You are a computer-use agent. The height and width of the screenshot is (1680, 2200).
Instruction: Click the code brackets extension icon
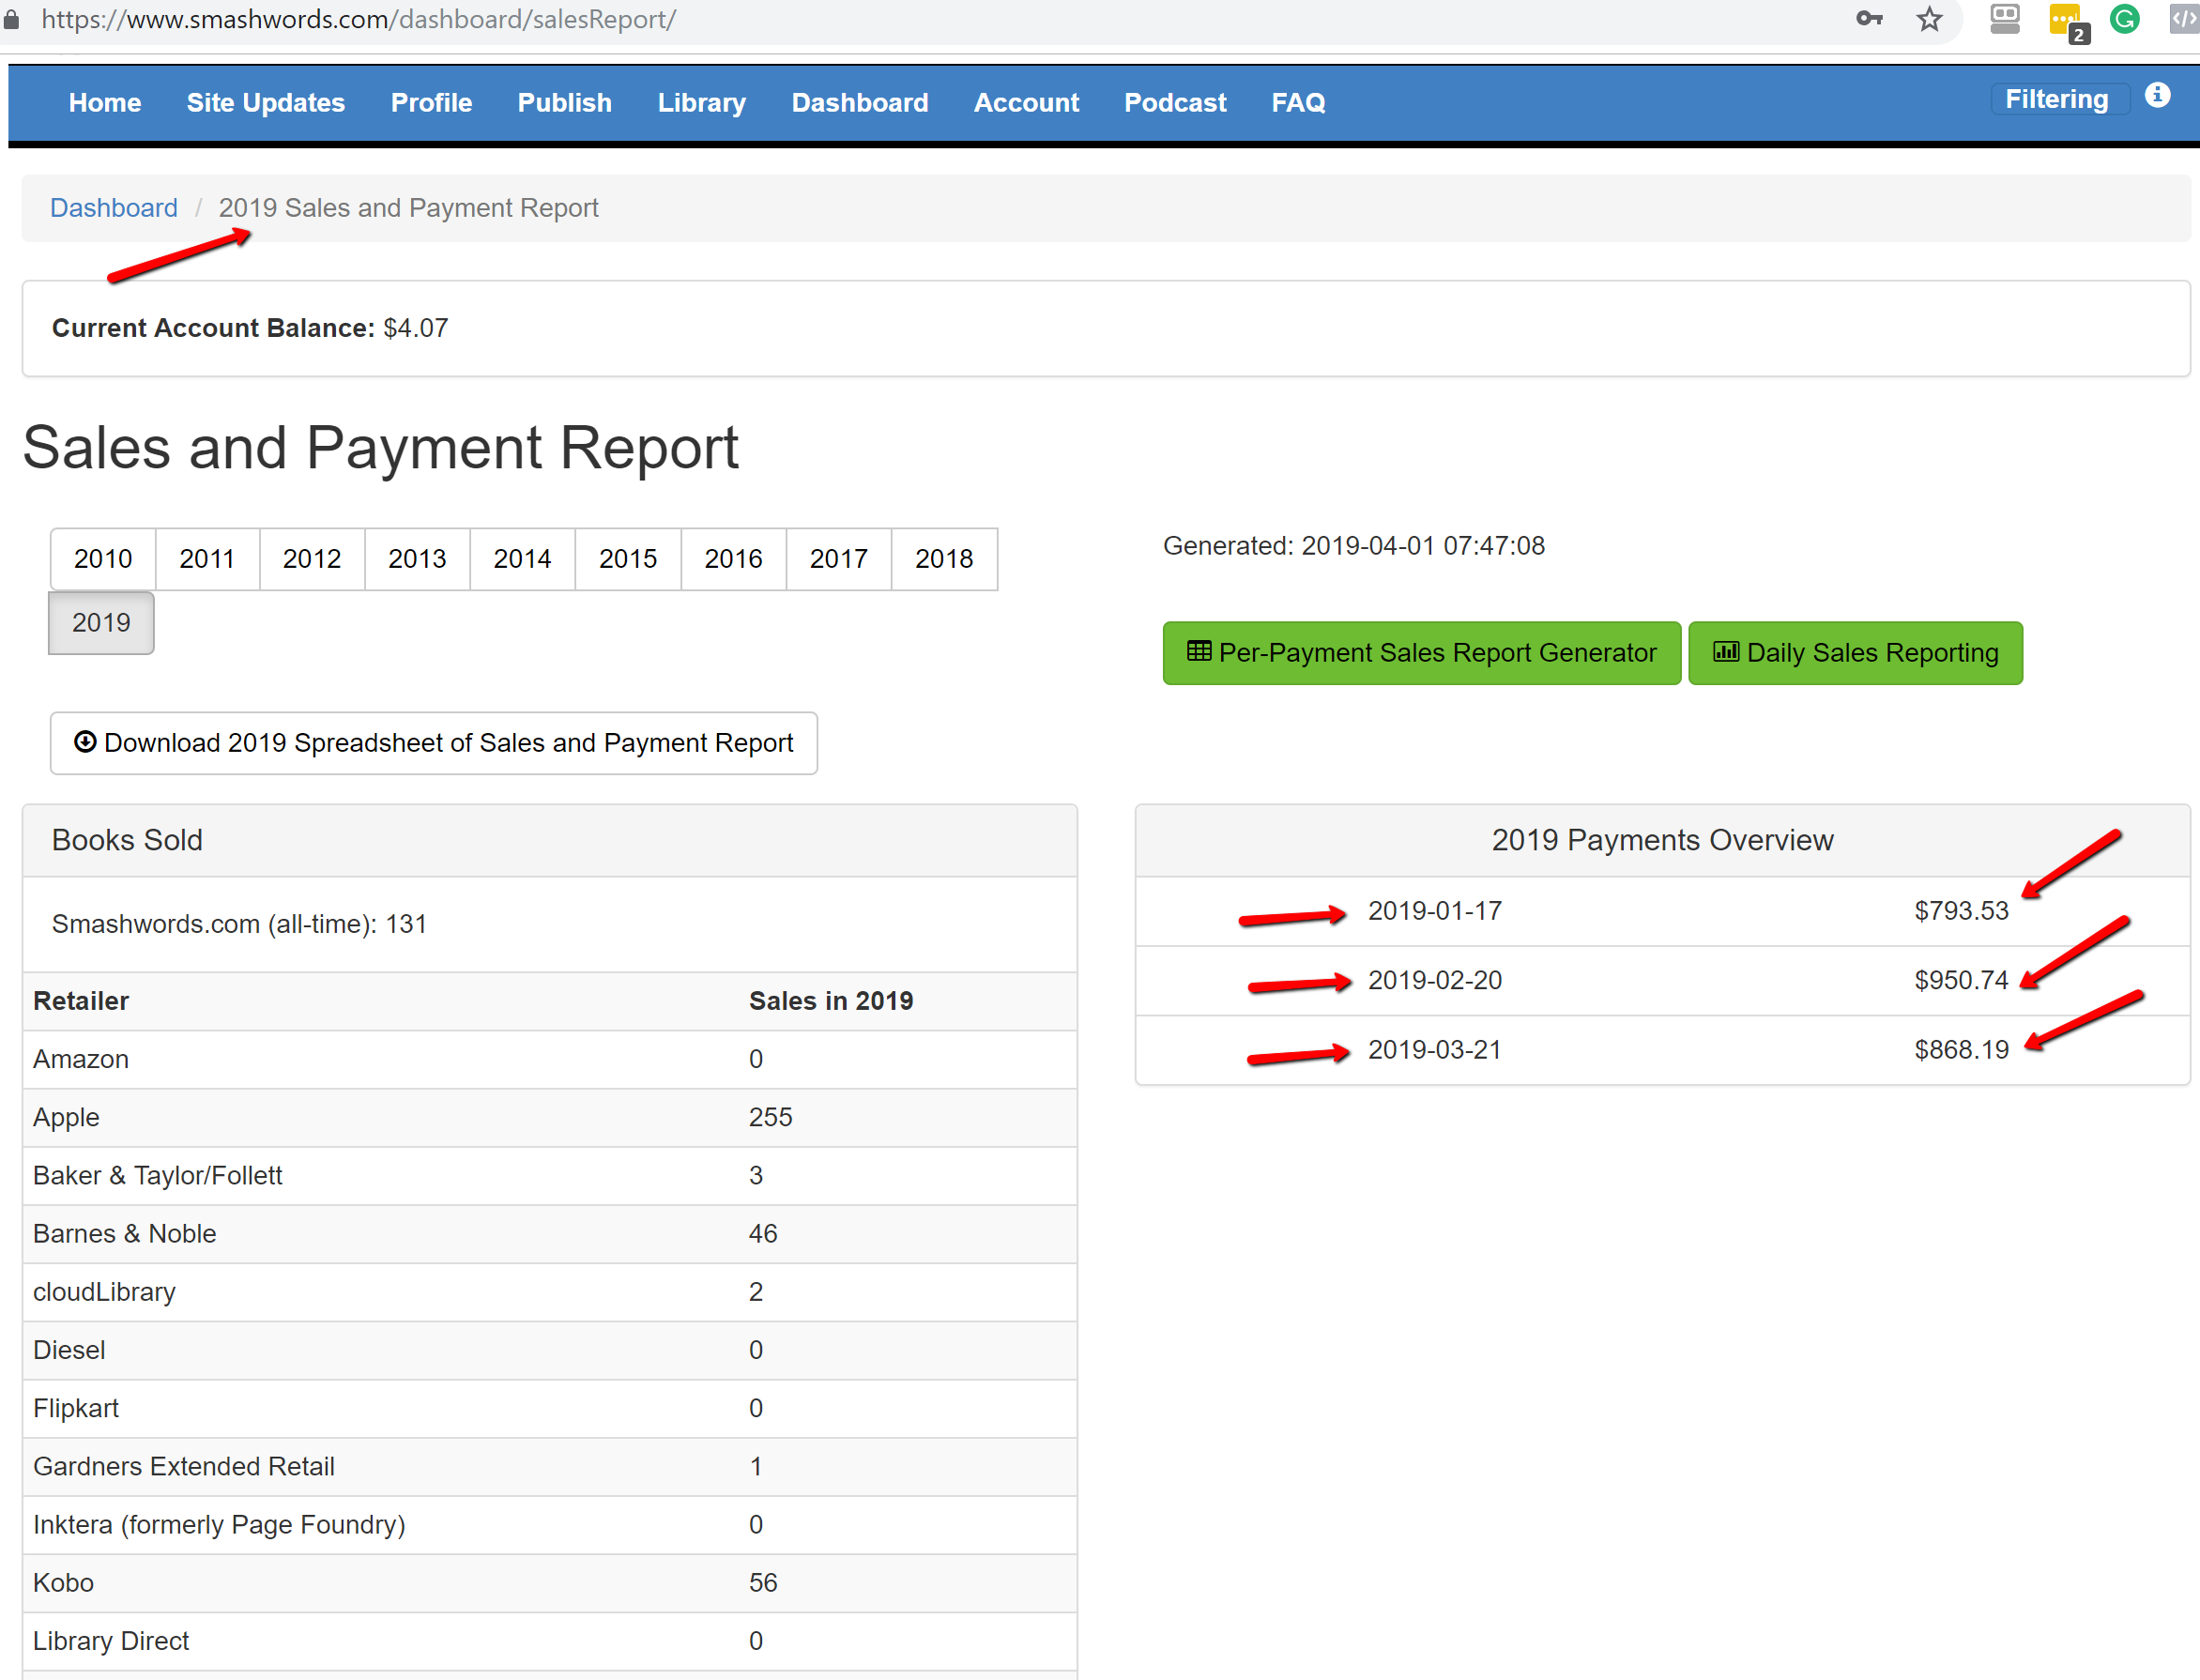[2185, 18]
